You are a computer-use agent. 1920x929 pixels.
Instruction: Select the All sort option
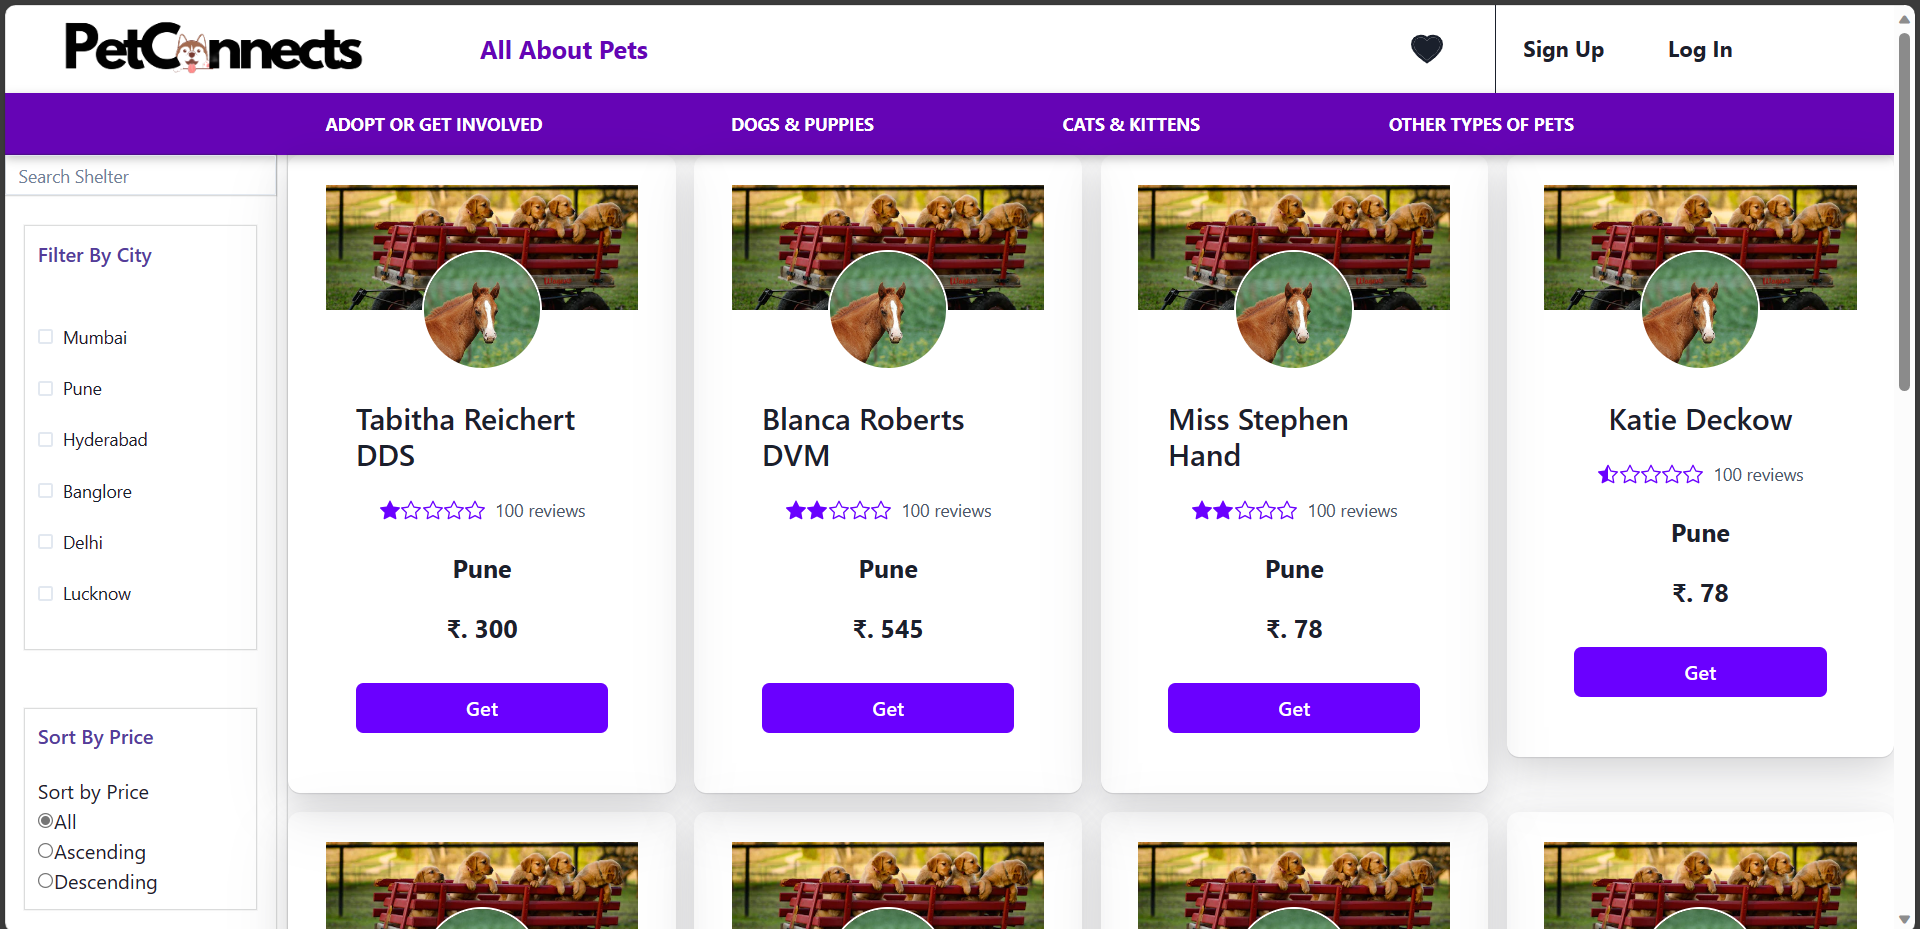click(45, 820)
